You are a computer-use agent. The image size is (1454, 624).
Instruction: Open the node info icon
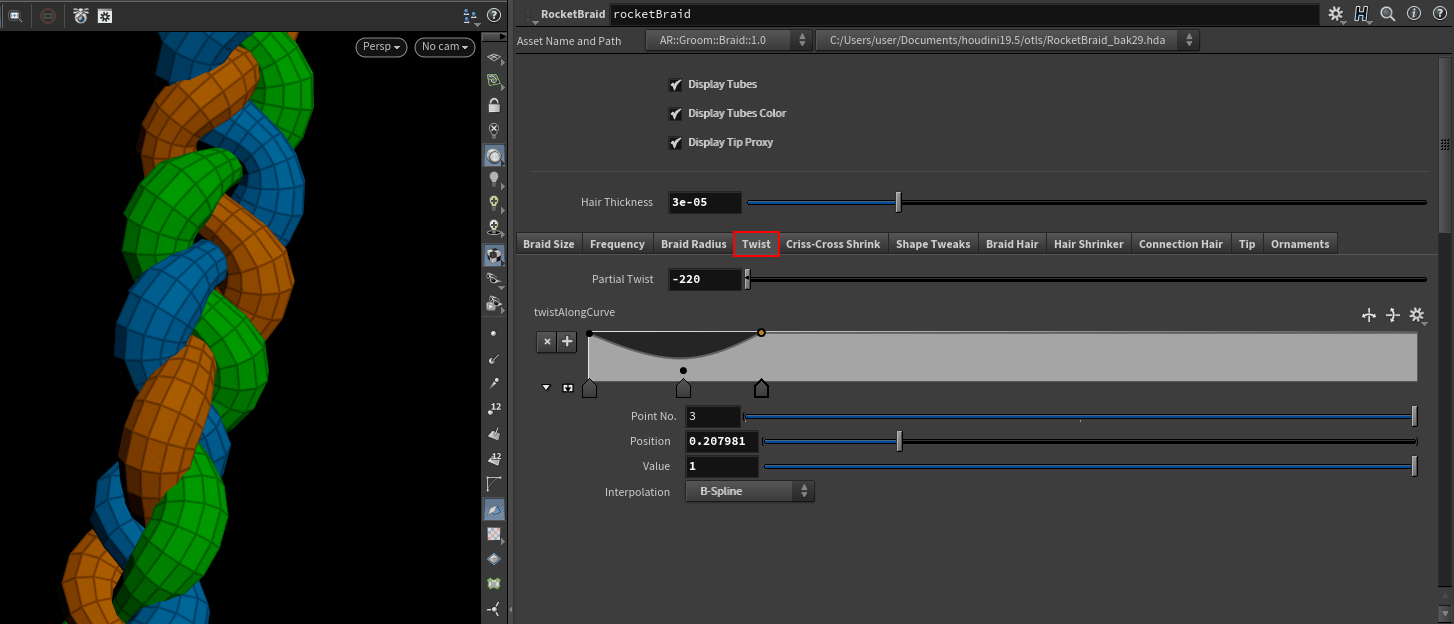coord(1414,14)
